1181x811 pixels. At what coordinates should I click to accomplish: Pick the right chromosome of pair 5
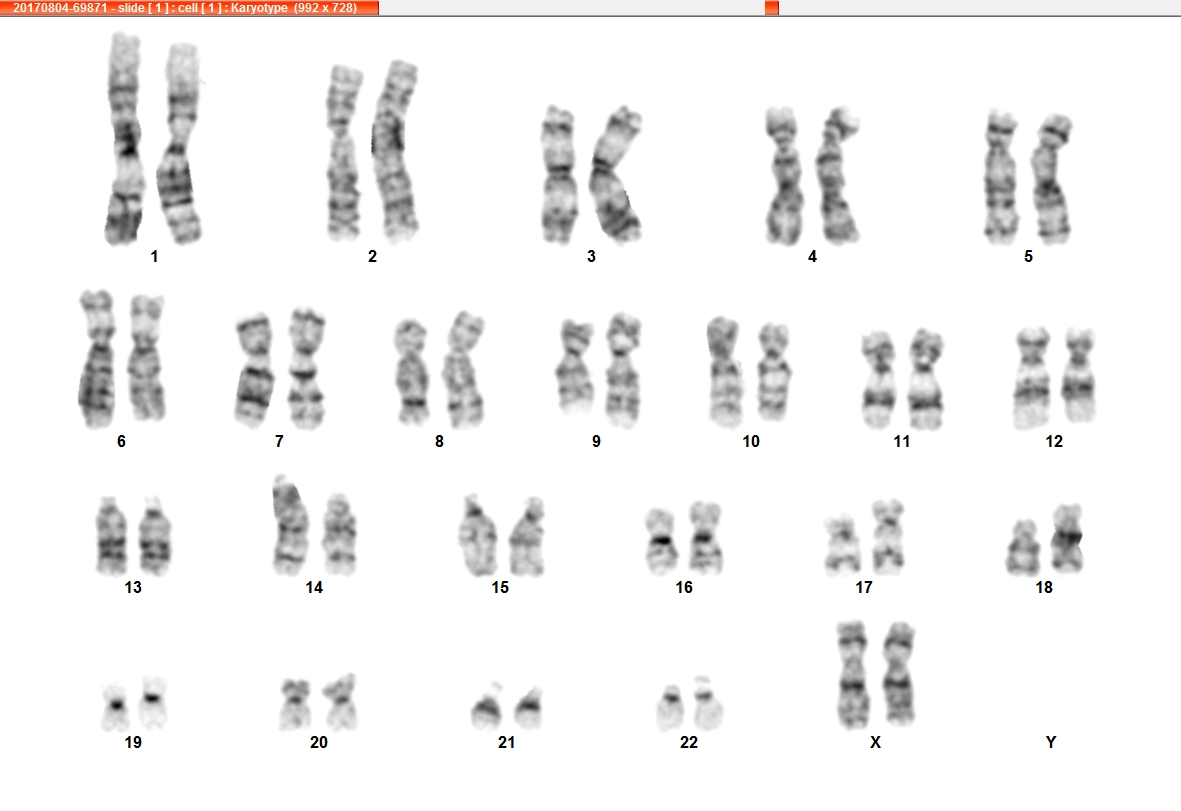tap(1052, 179)
